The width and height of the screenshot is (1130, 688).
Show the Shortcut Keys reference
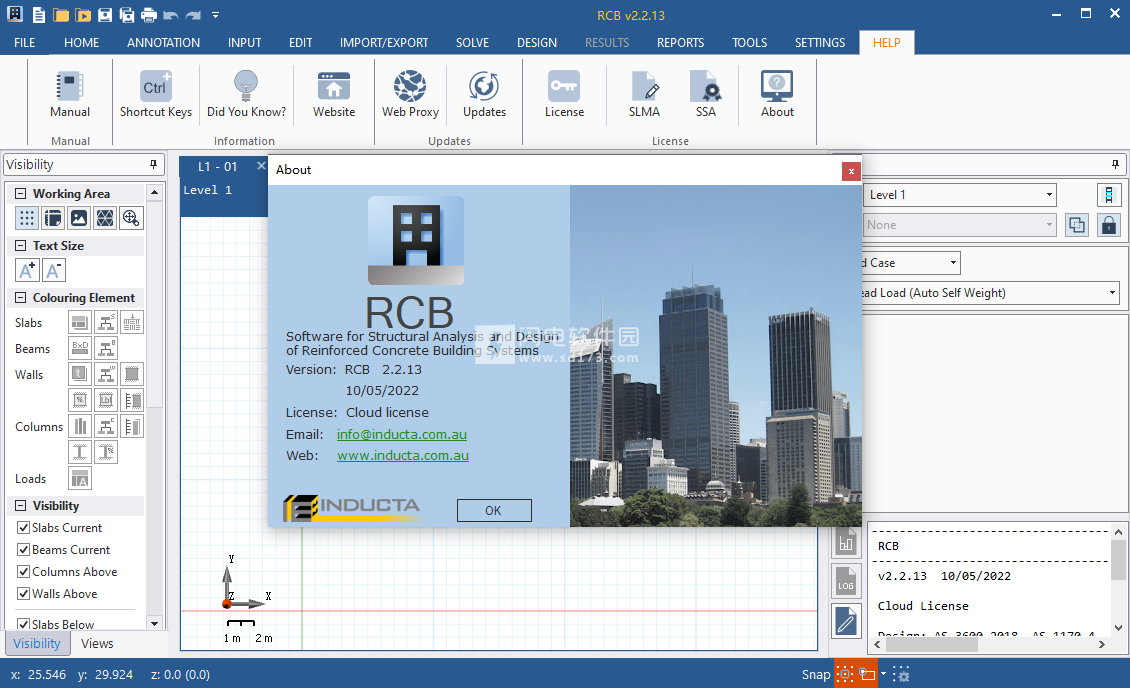click(156, 94)
